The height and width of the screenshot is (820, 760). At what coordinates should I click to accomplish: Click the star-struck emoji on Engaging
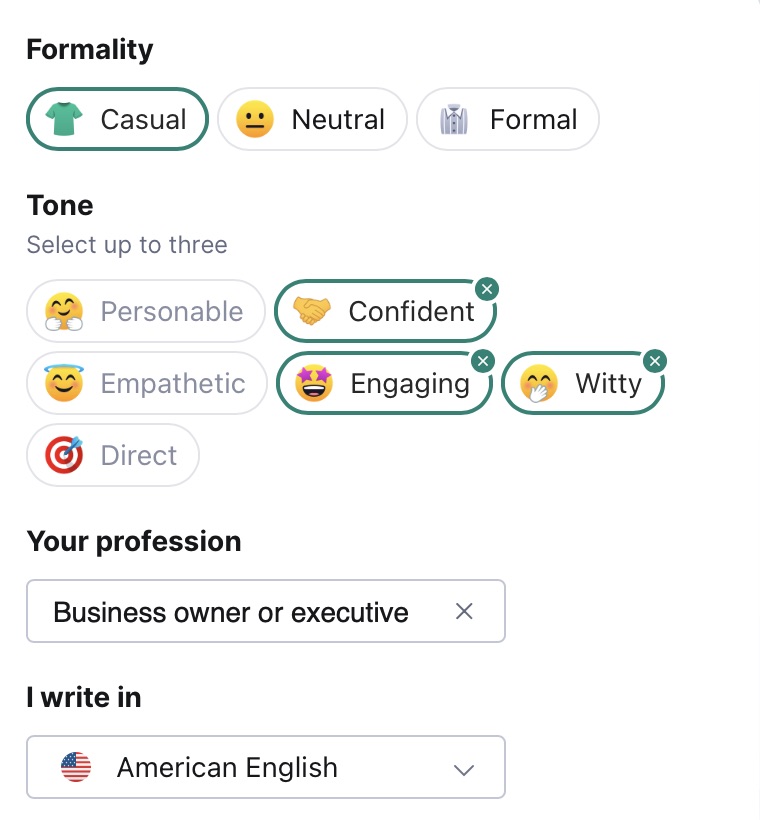(x=316, y=383)
